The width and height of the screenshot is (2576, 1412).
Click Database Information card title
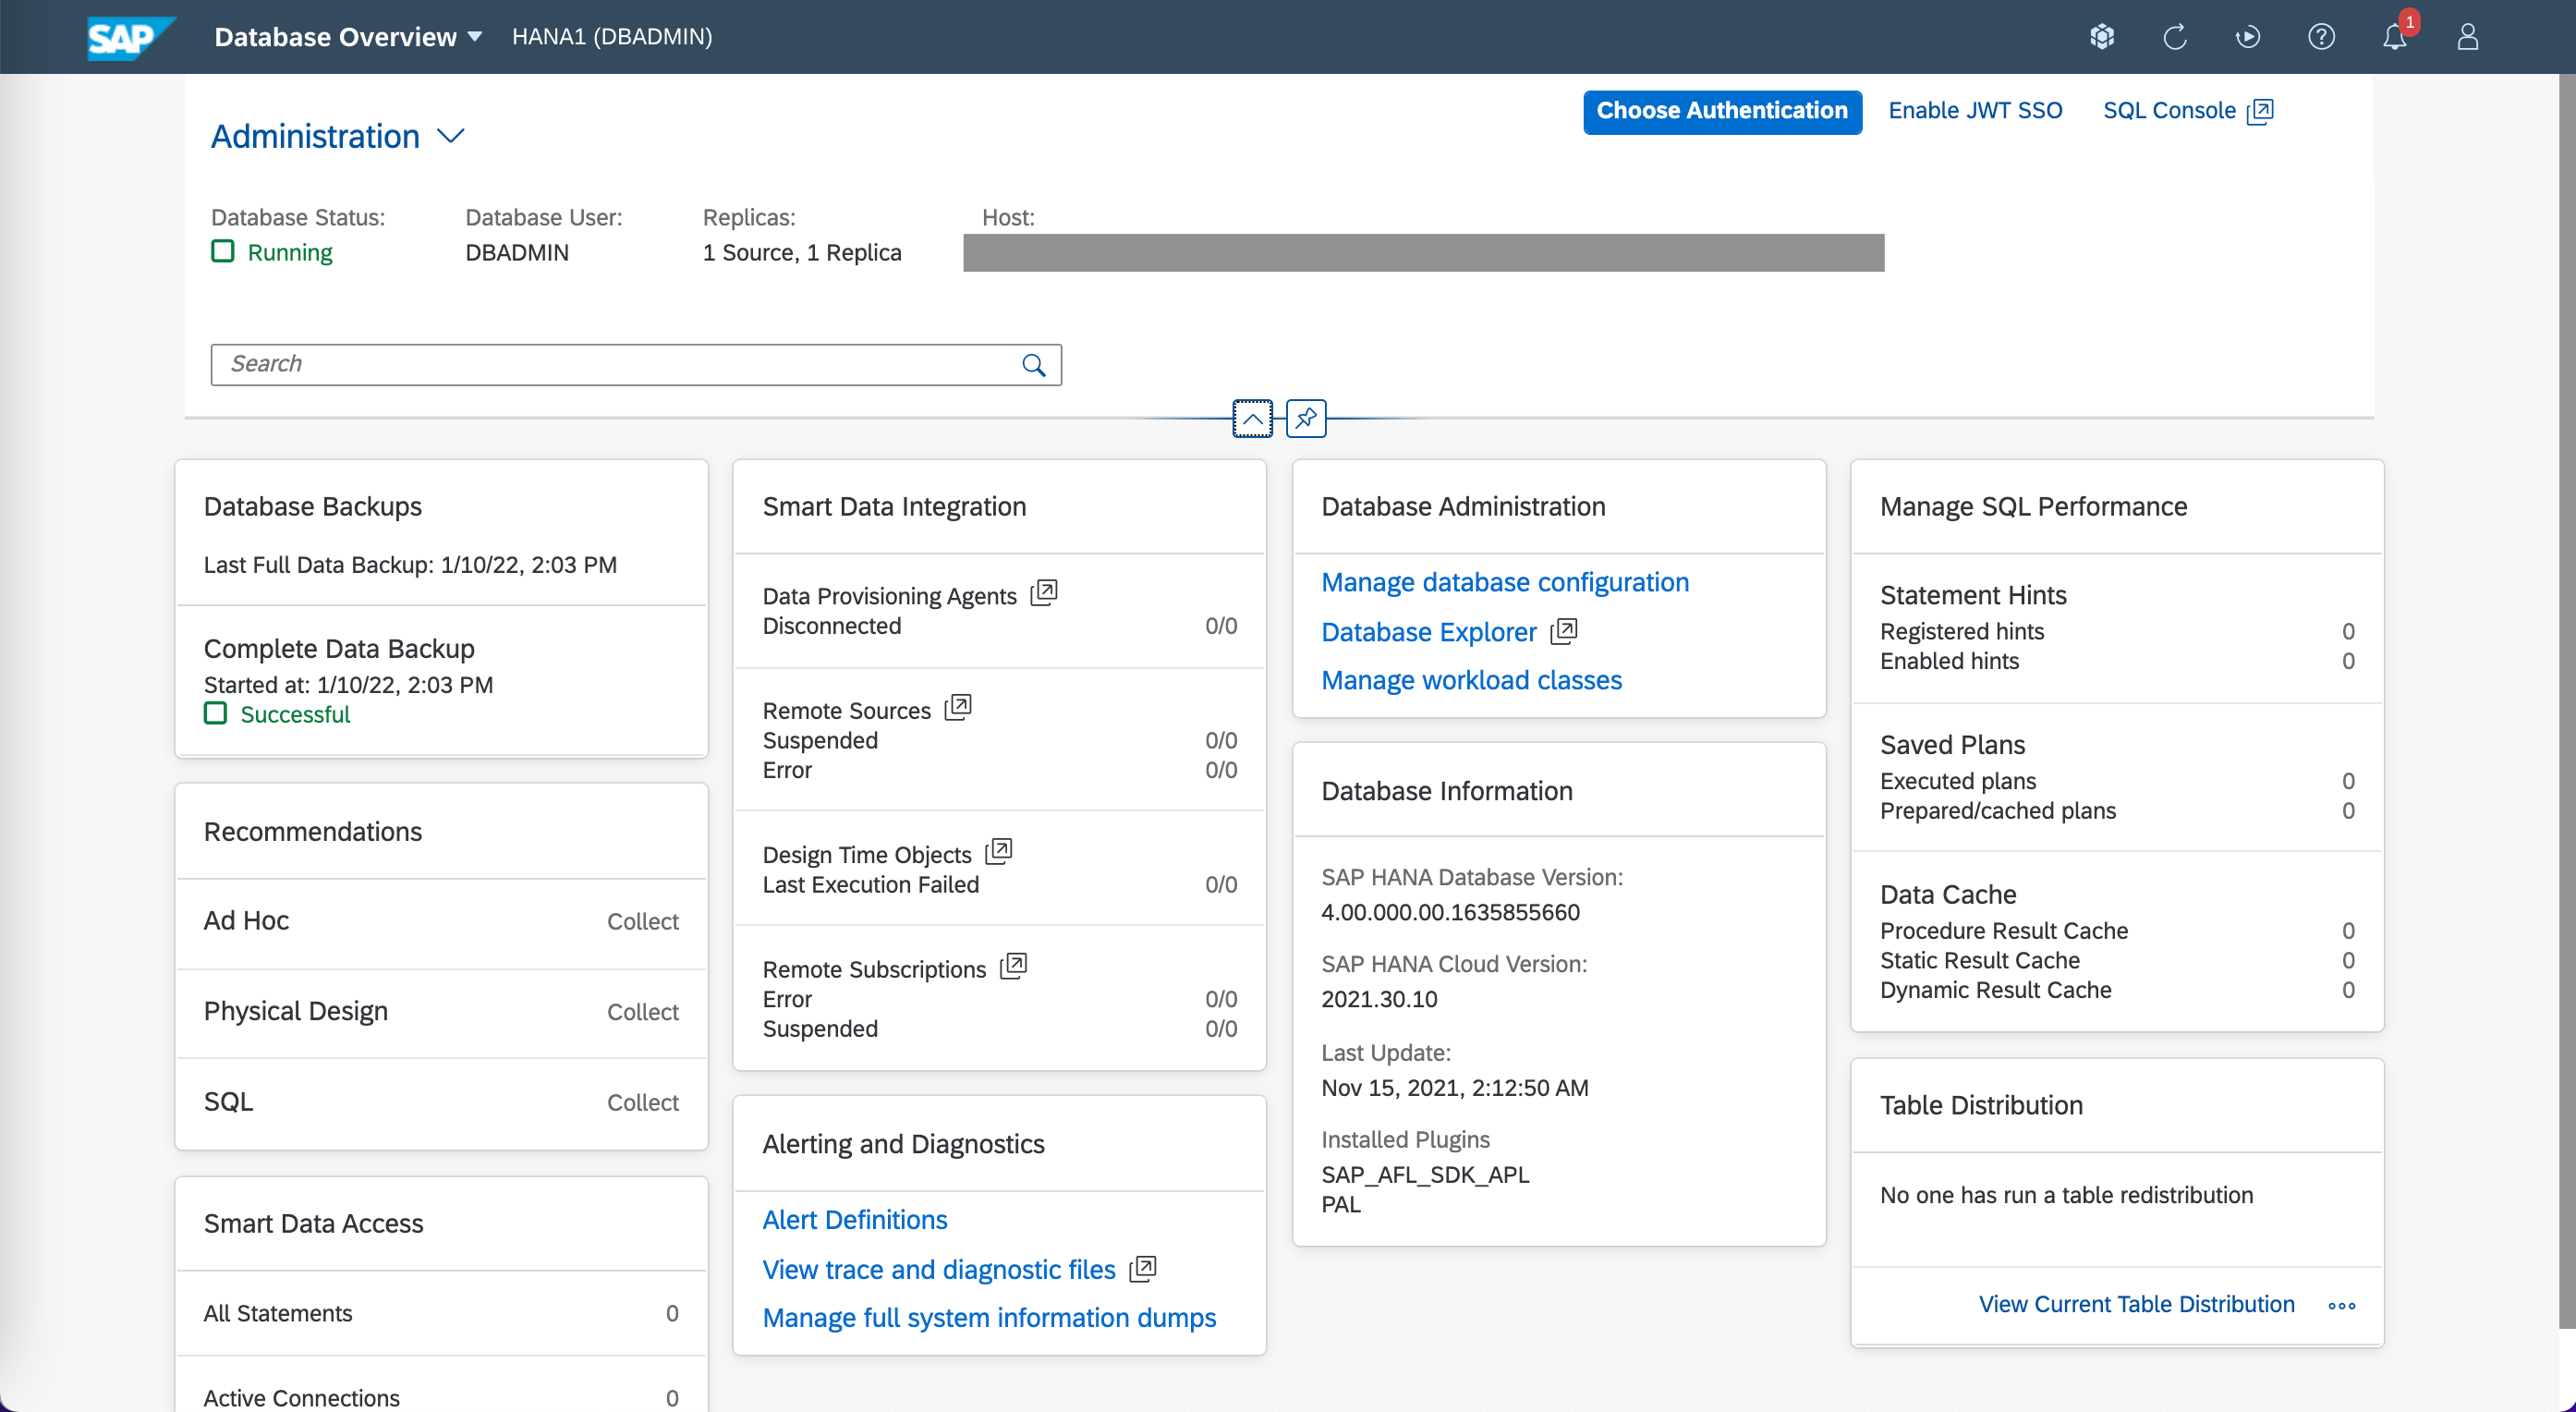(x=1446, y=791)
